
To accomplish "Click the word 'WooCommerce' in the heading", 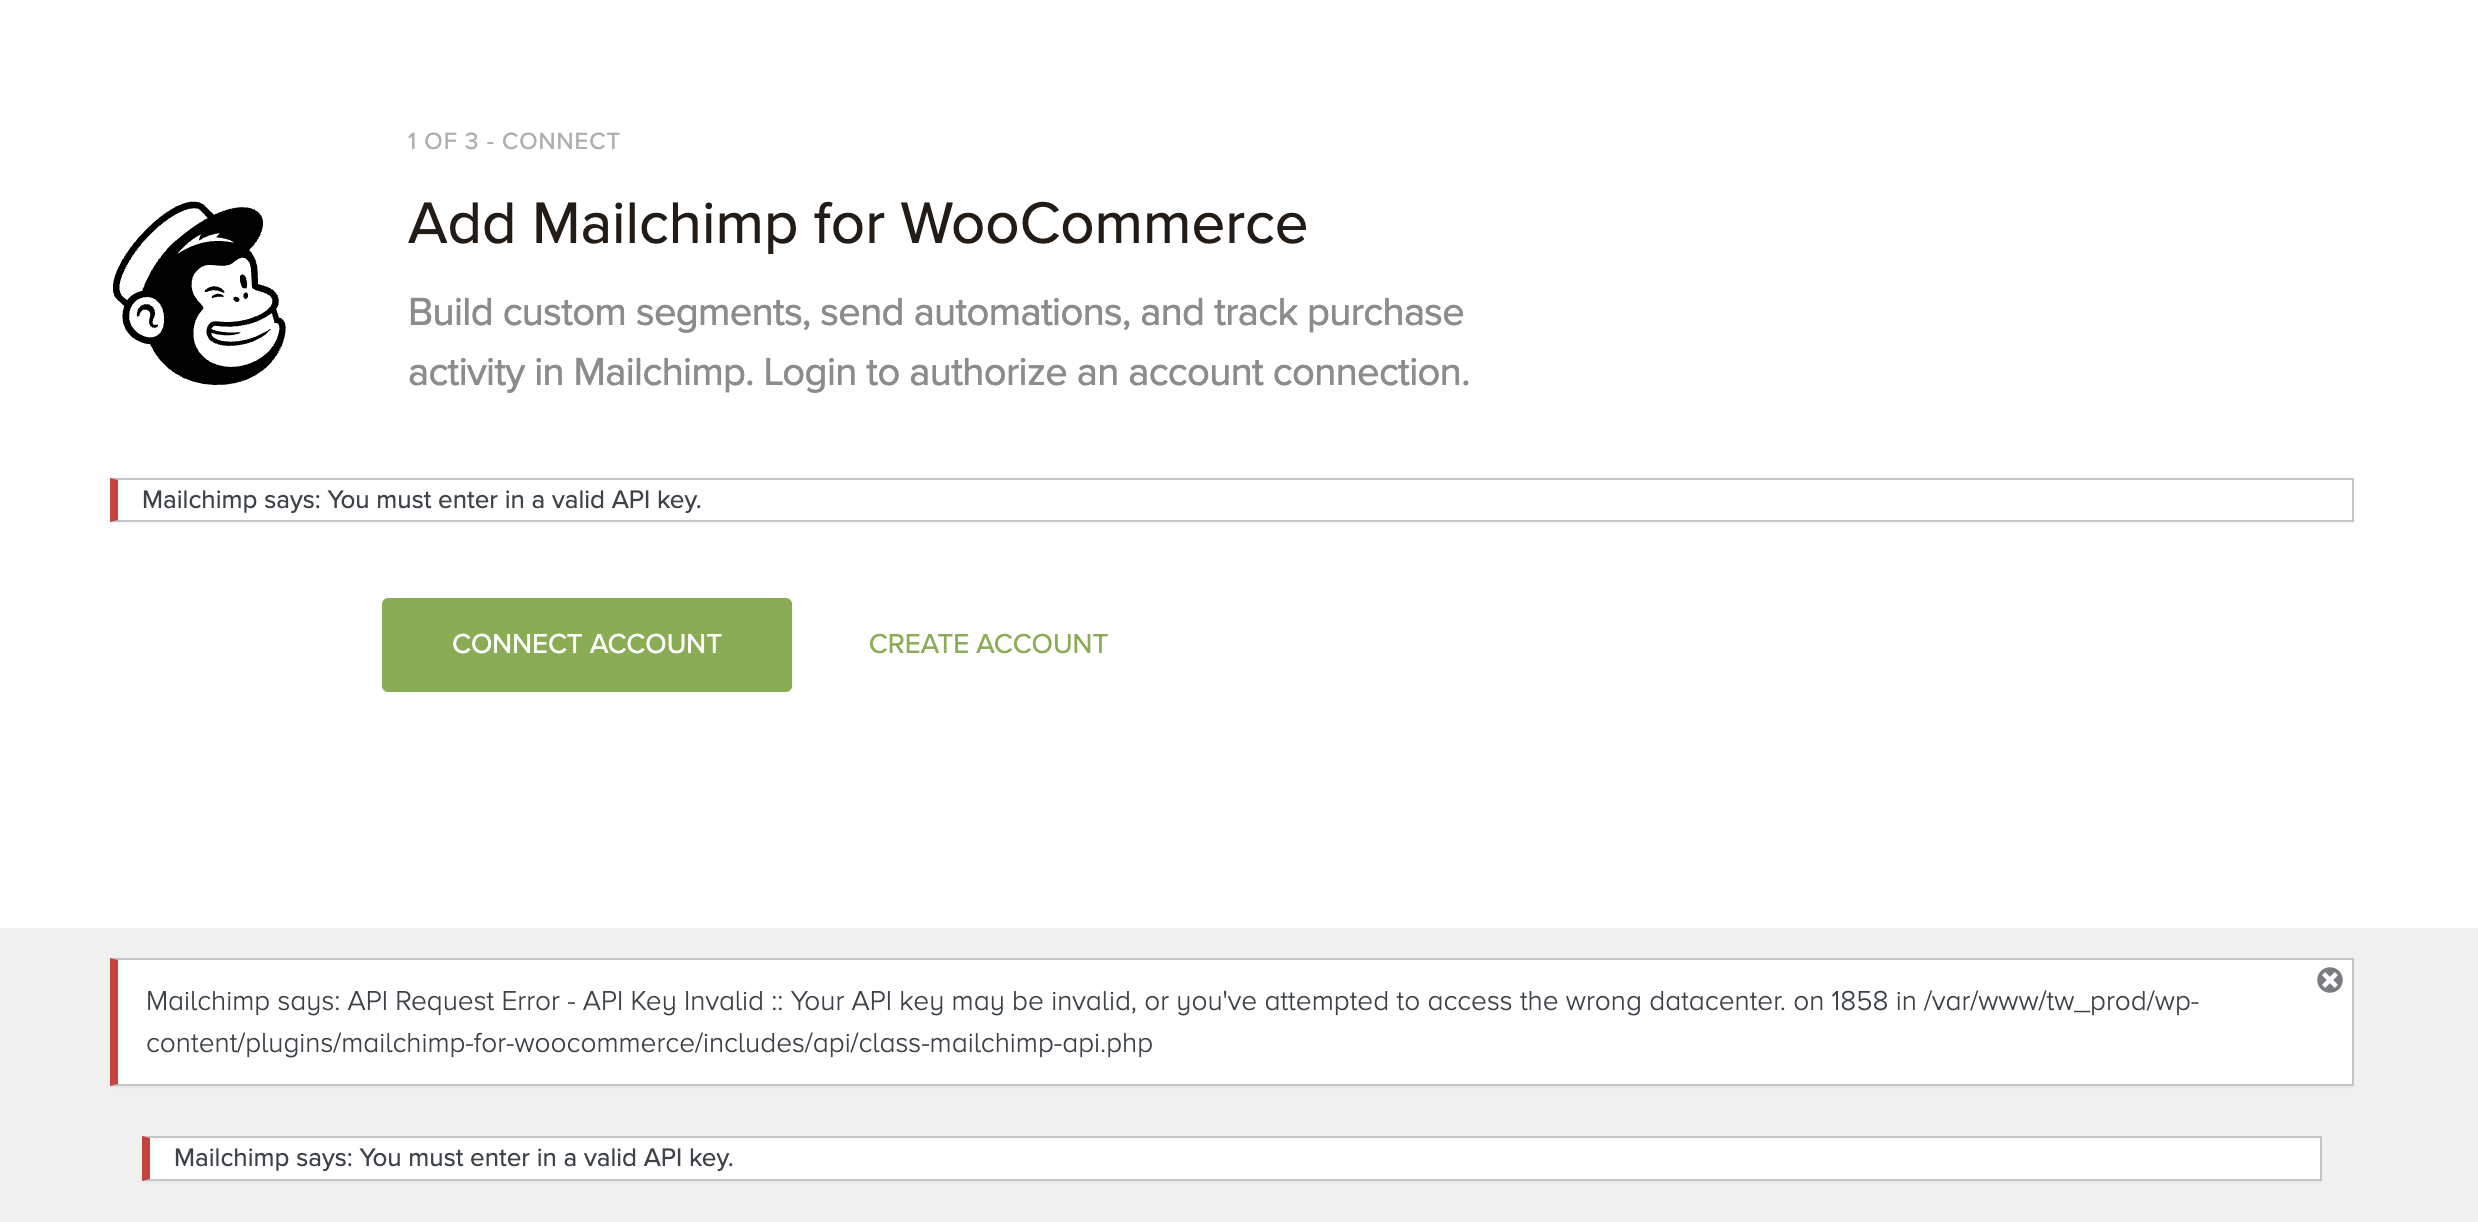I will tap(1104, 223).
